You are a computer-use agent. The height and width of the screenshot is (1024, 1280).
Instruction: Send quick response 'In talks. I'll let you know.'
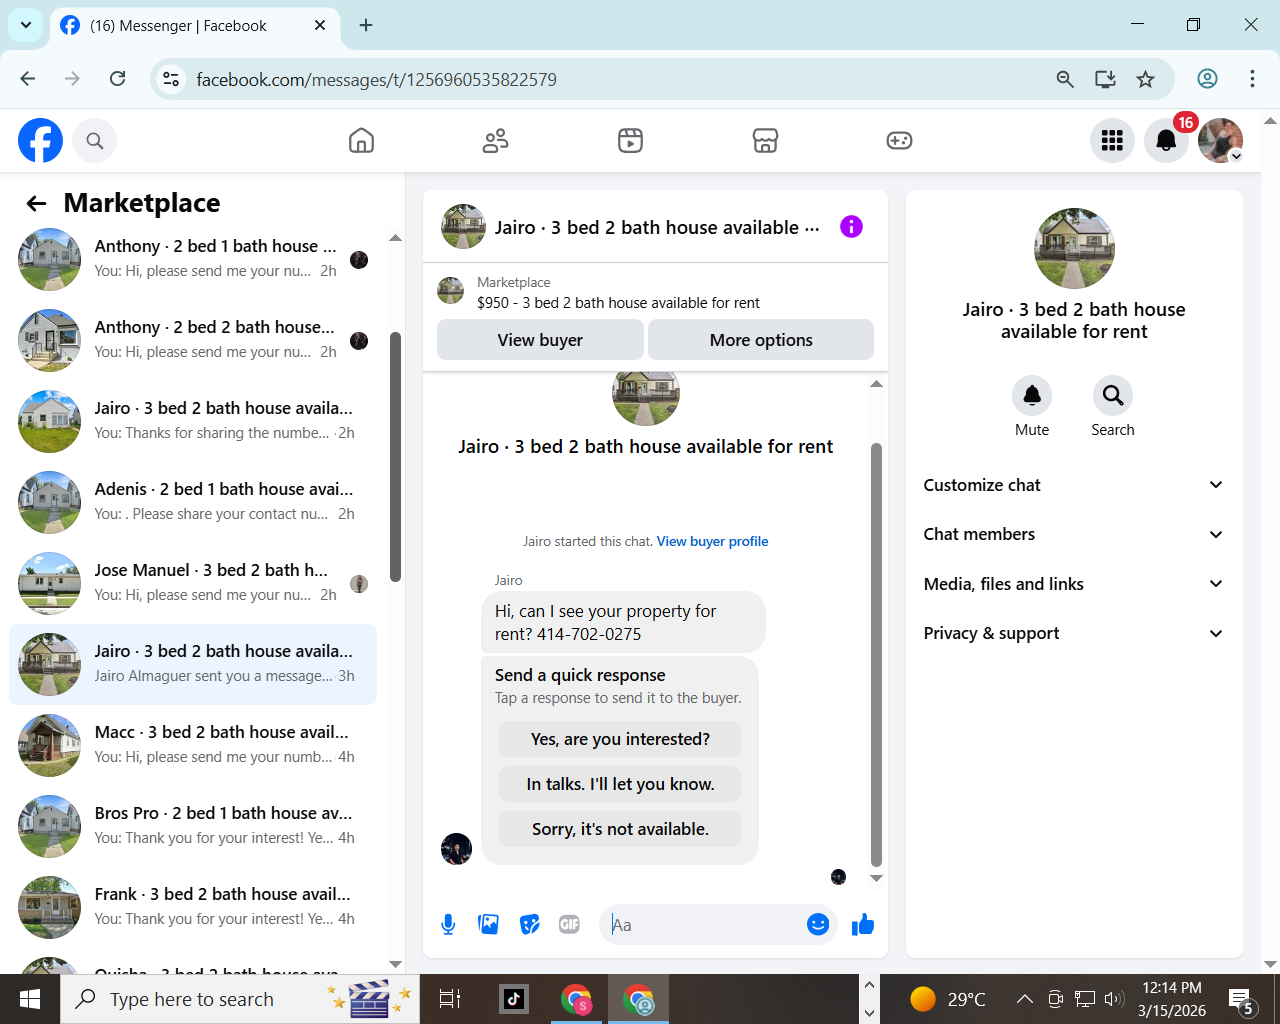[x=620, y=784]
